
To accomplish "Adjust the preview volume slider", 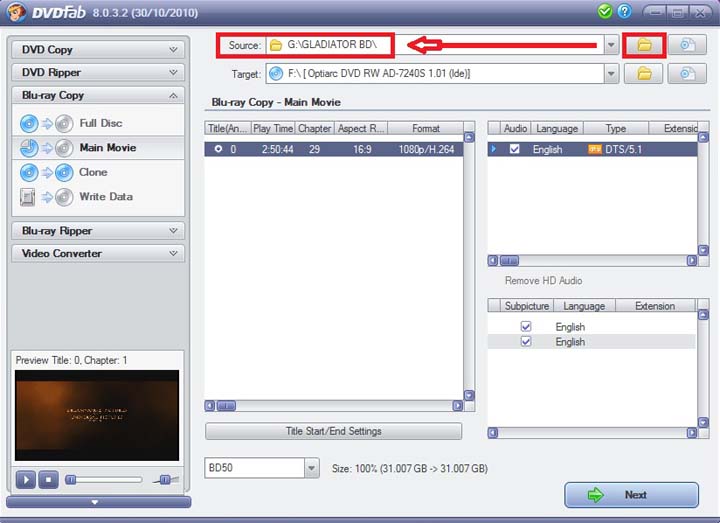I will (x=165, y=480).
